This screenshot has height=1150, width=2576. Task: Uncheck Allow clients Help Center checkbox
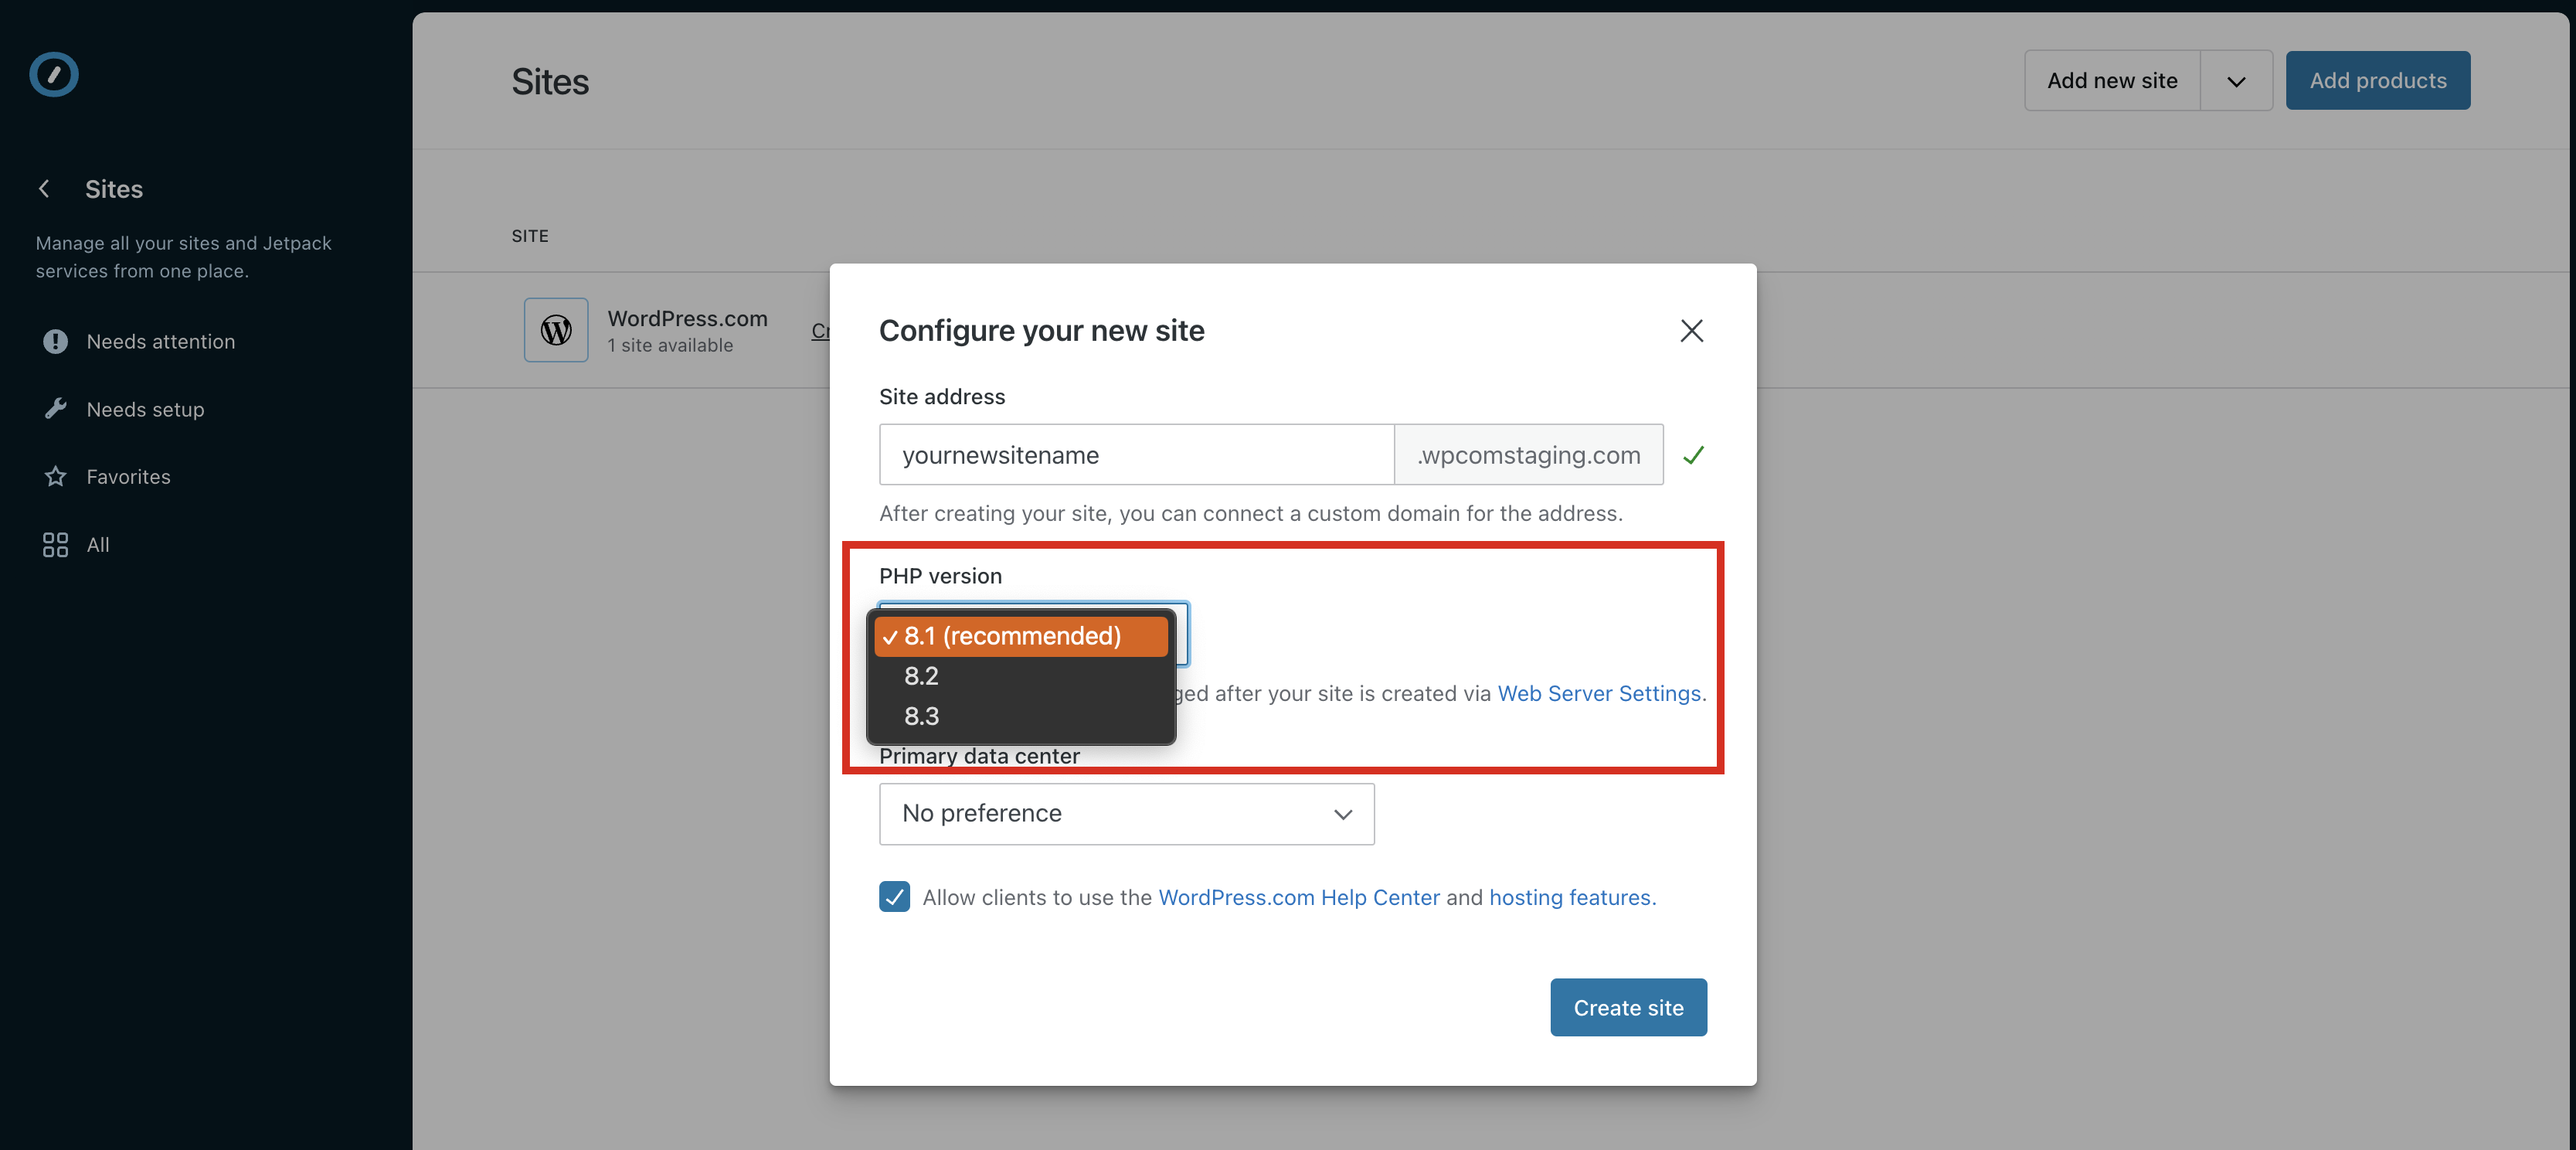(894, 897)
